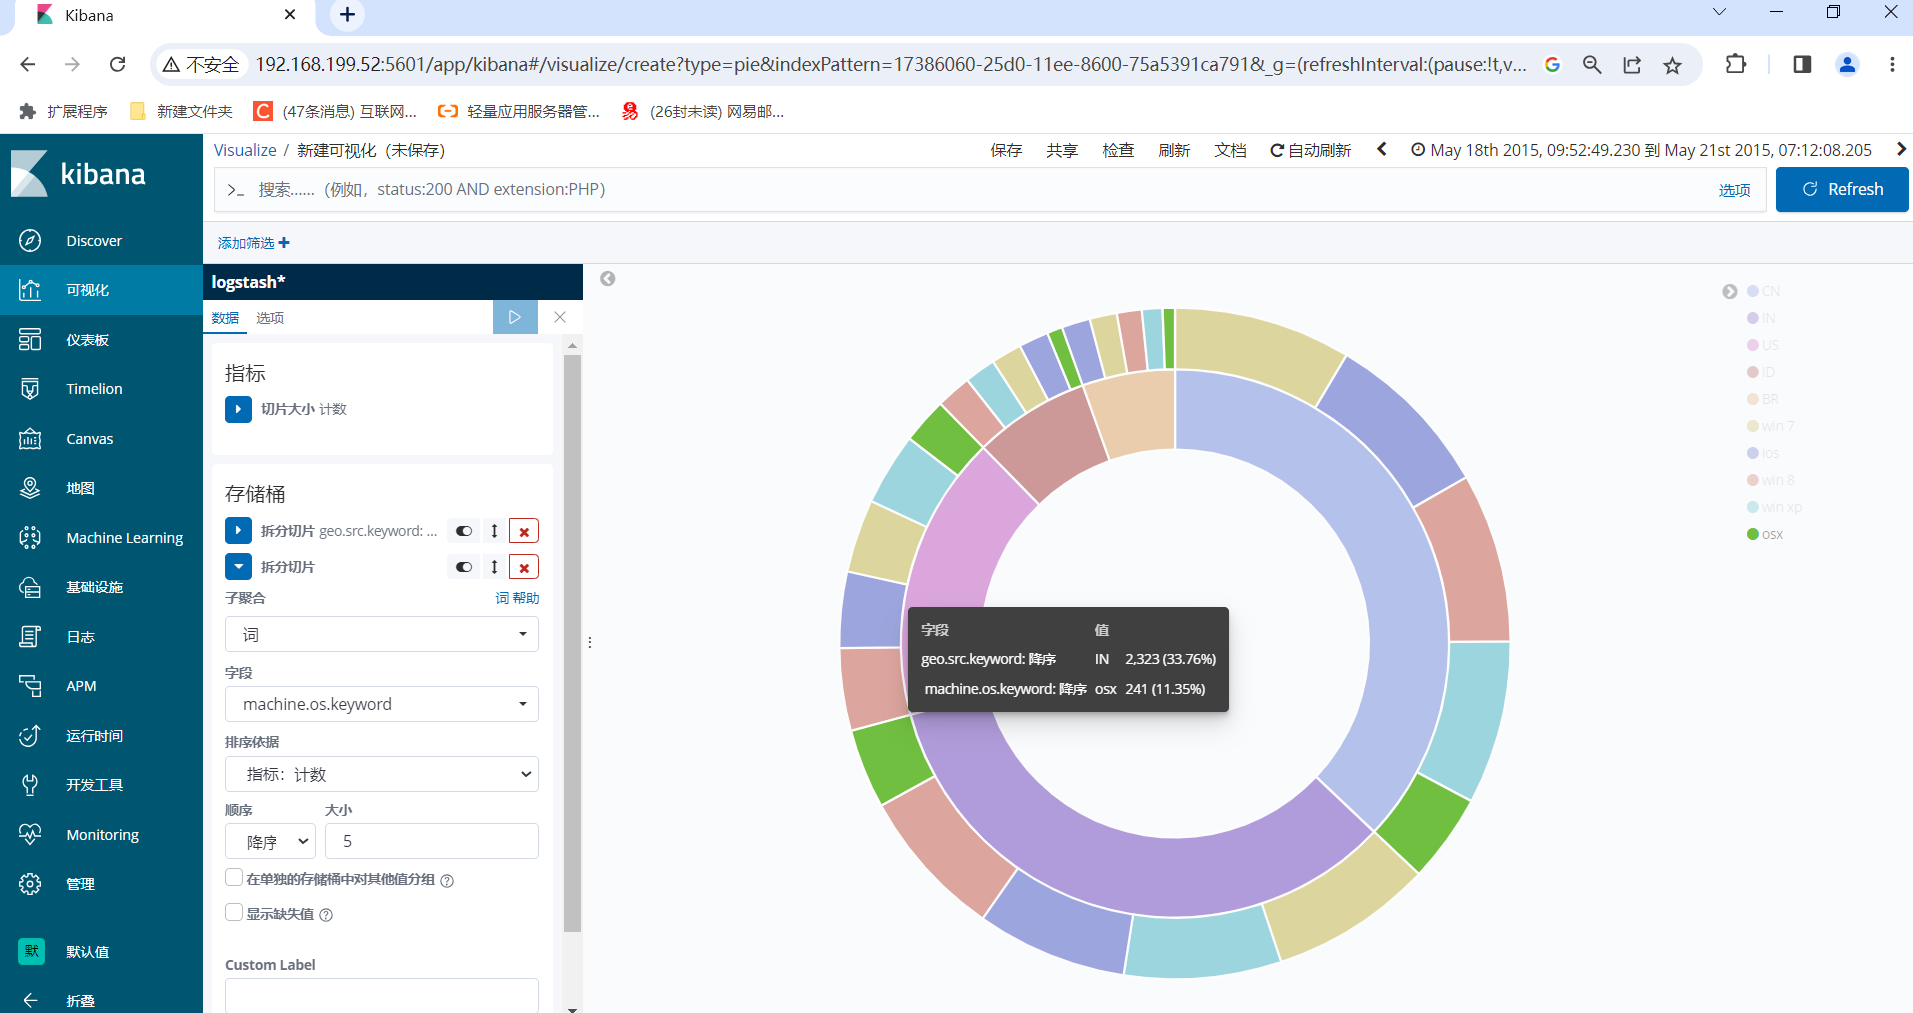Open the 基础设施 infrastructure icon
The height and width of the screenshot is (1013, 1913).
30,587
